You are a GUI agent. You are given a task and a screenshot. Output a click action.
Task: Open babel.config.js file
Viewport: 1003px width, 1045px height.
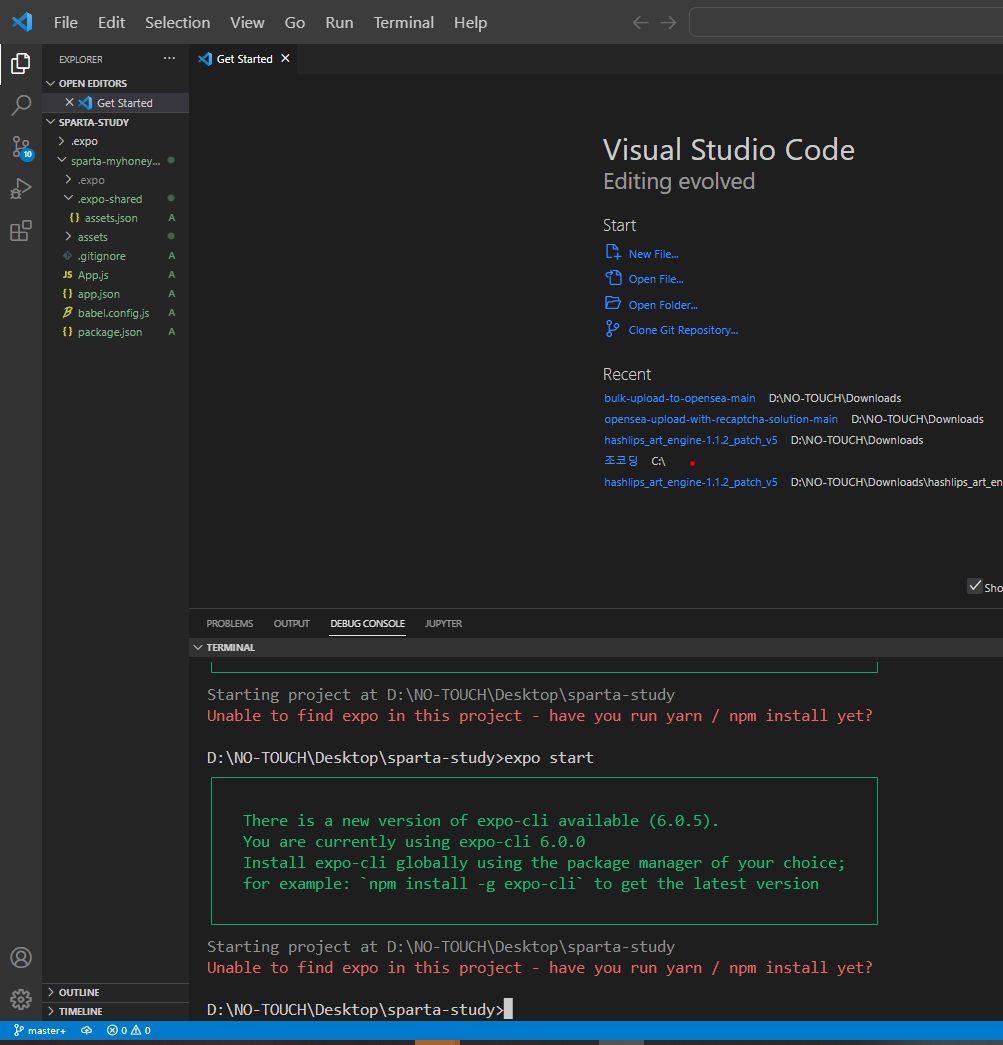(x=115, y=313)
